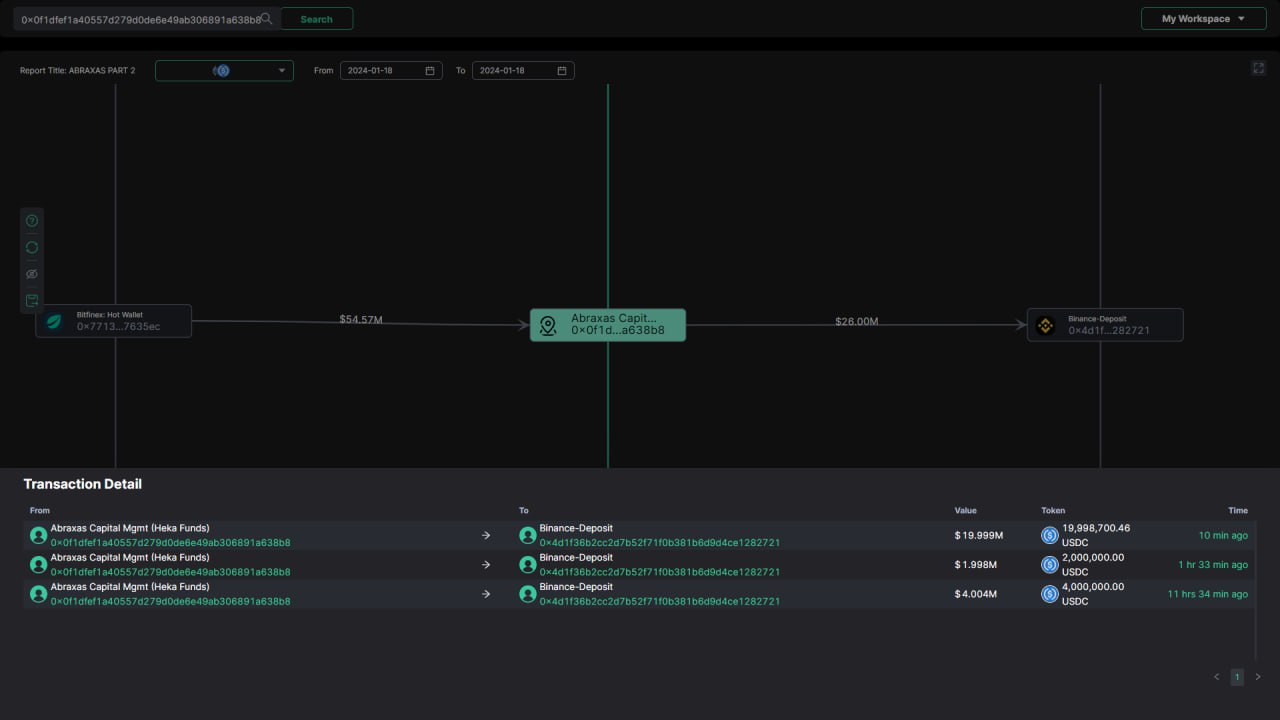Open the sender address link in the $4.004M row
This screenshot has width=1280, height=720.
171,601
